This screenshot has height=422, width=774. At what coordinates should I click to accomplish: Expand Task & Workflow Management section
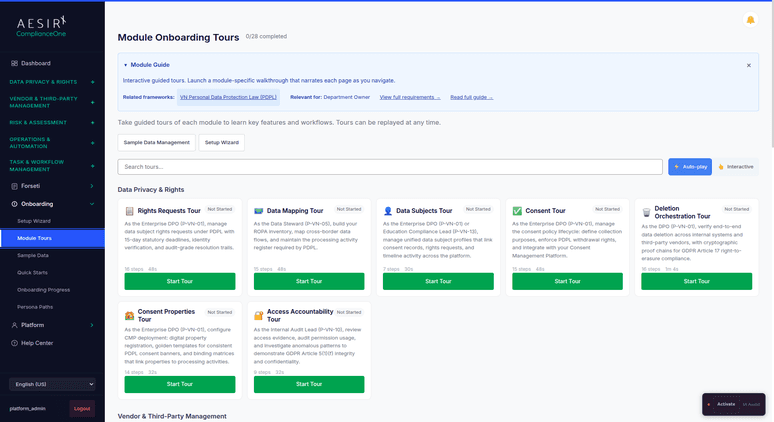(x=92, y=166)
